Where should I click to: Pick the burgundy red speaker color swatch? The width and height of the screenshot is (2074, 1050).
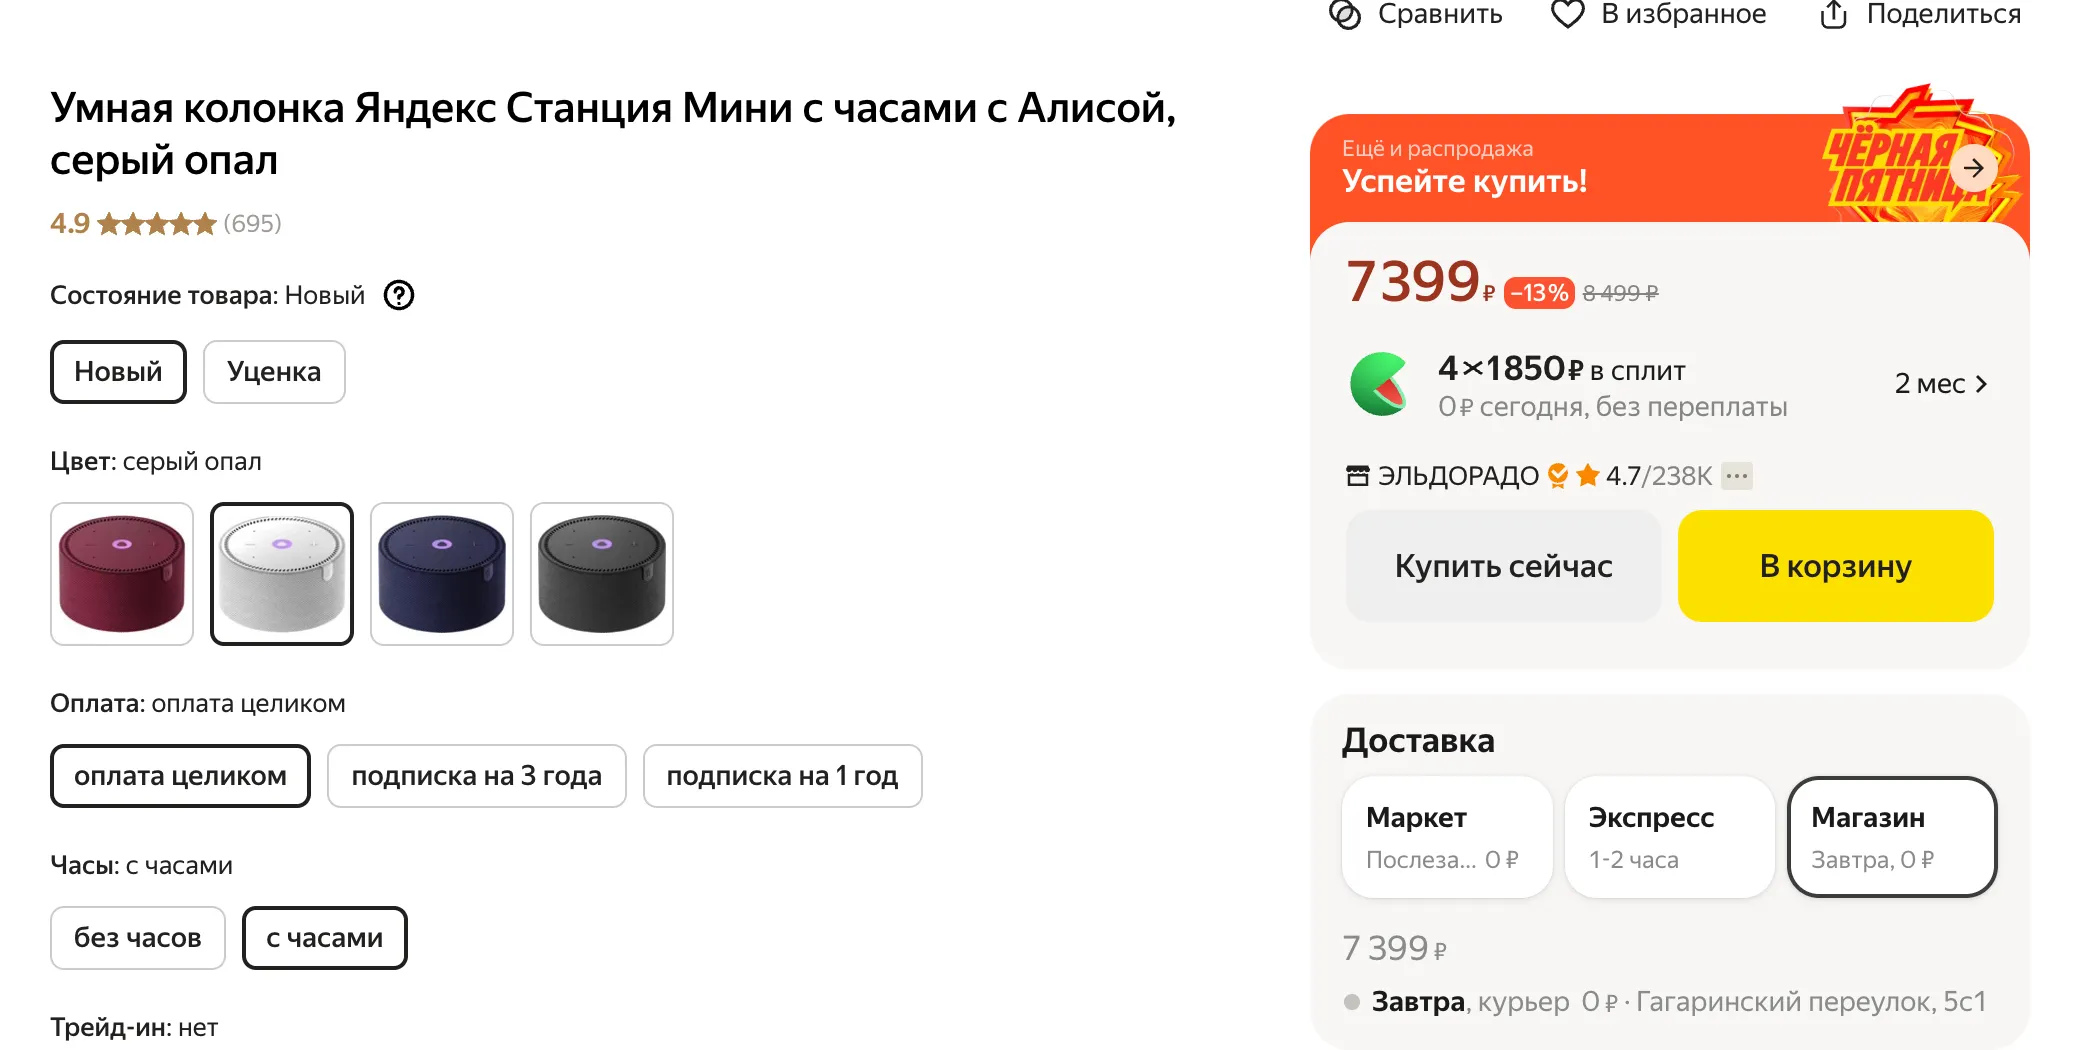[x=122, y=574]
